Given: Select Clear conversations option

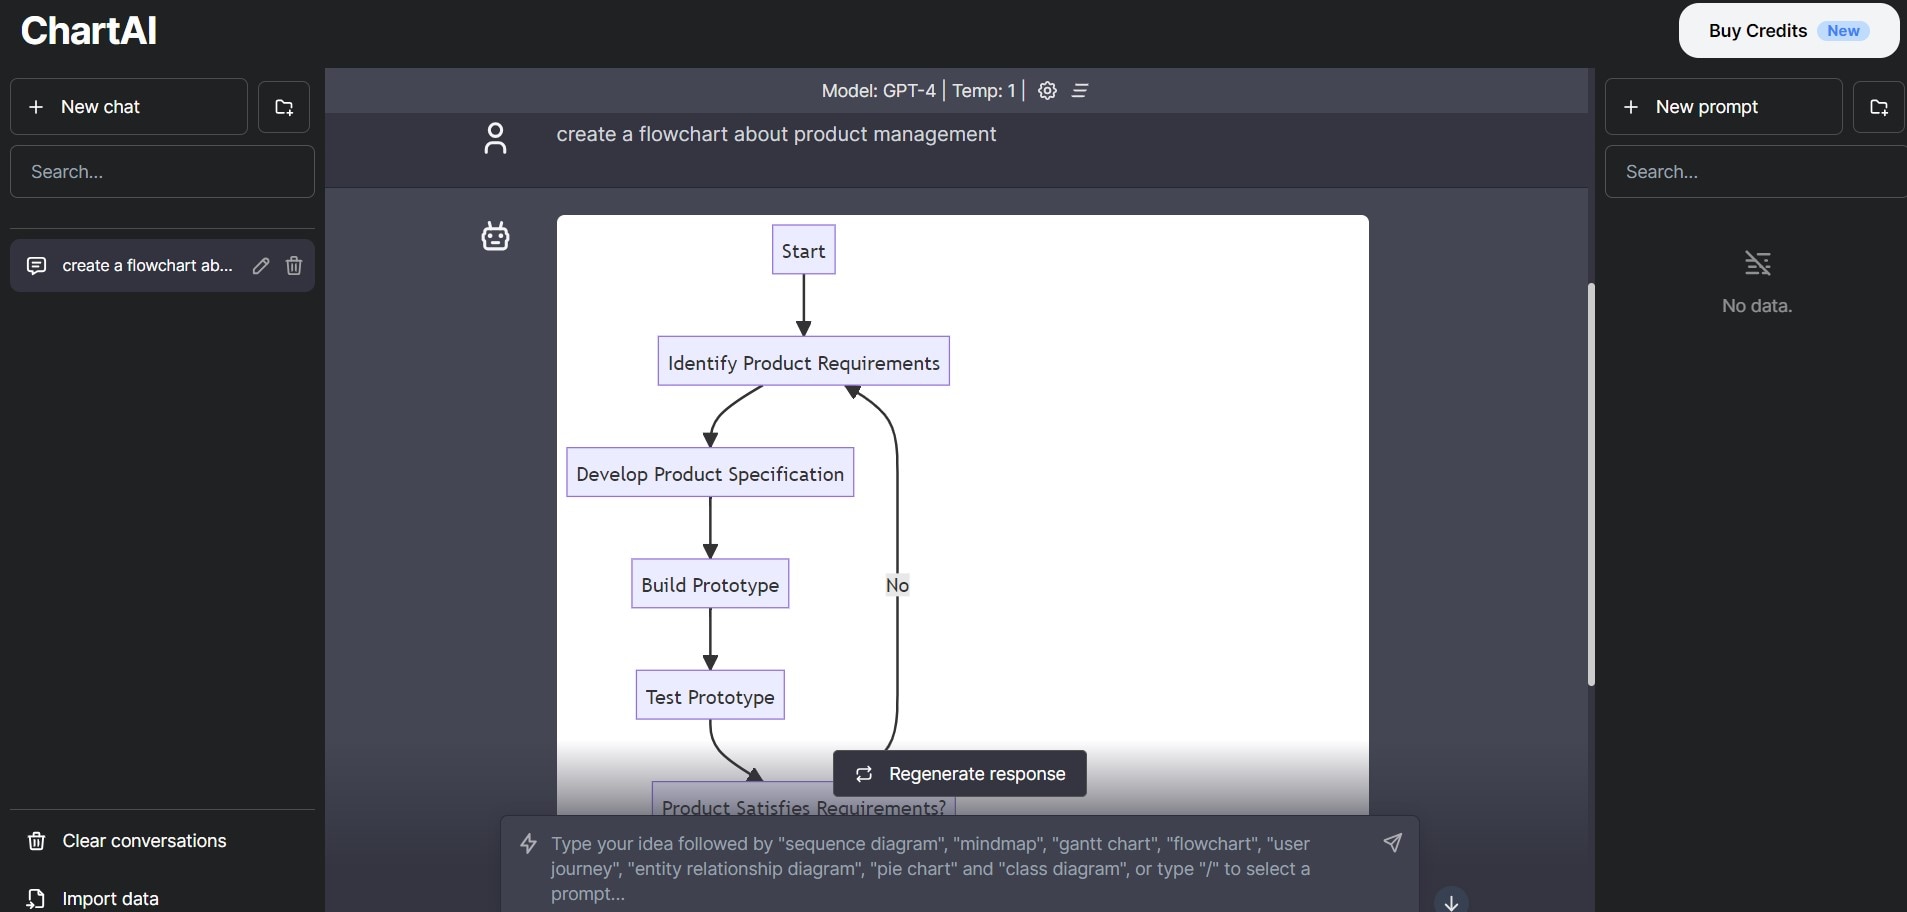Looking at the screenshot, I should point(144,841).
